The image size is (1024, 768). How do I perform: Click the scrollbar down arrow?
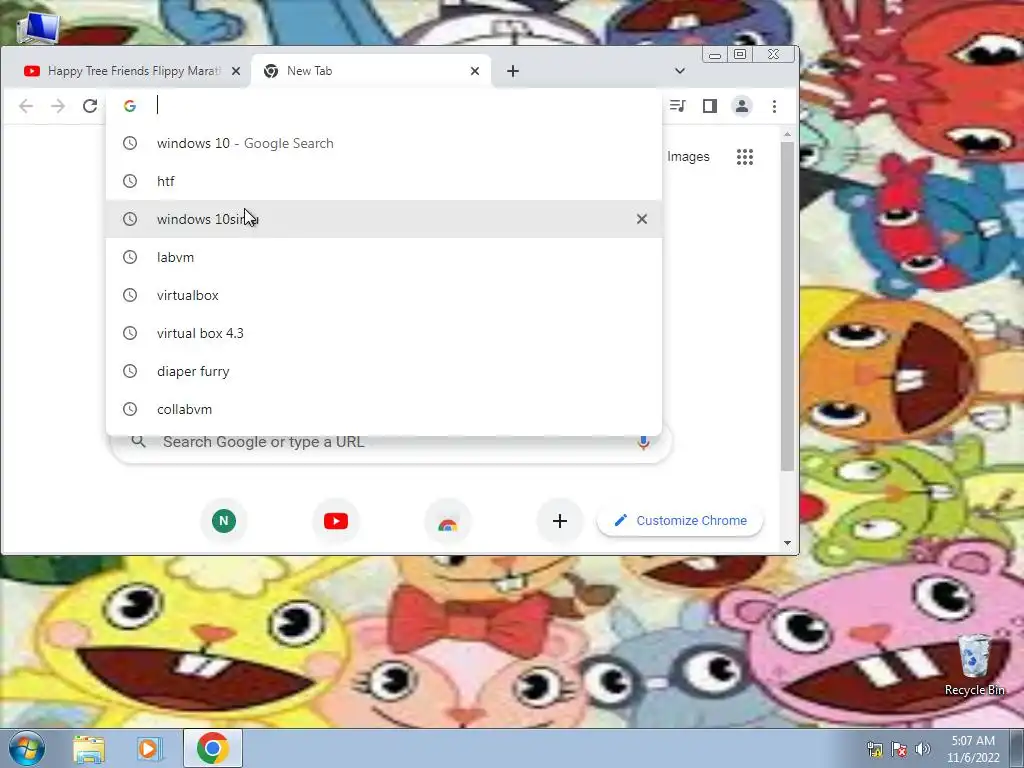[x=787, y=543]
